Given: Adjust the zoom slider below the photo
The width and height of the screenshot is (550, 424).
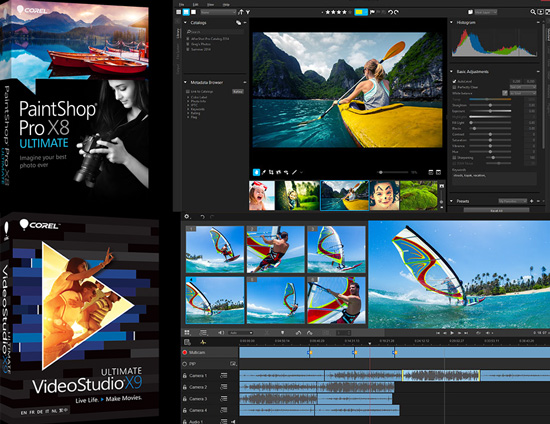Looking at the screenshot, I should (393, 172).
